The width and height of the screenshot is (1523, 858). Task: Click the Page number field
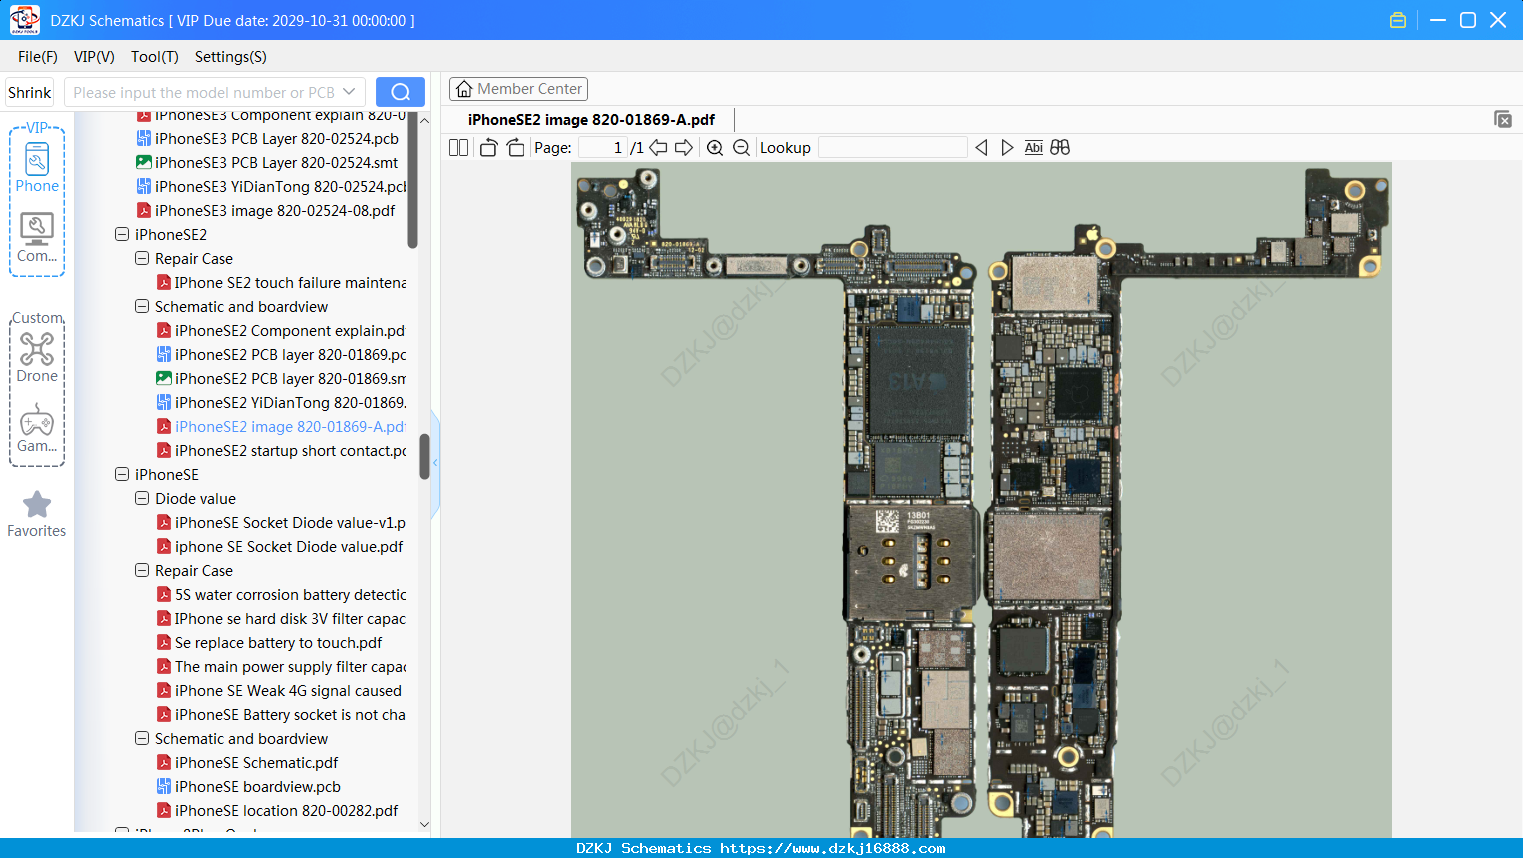point(603,148)
